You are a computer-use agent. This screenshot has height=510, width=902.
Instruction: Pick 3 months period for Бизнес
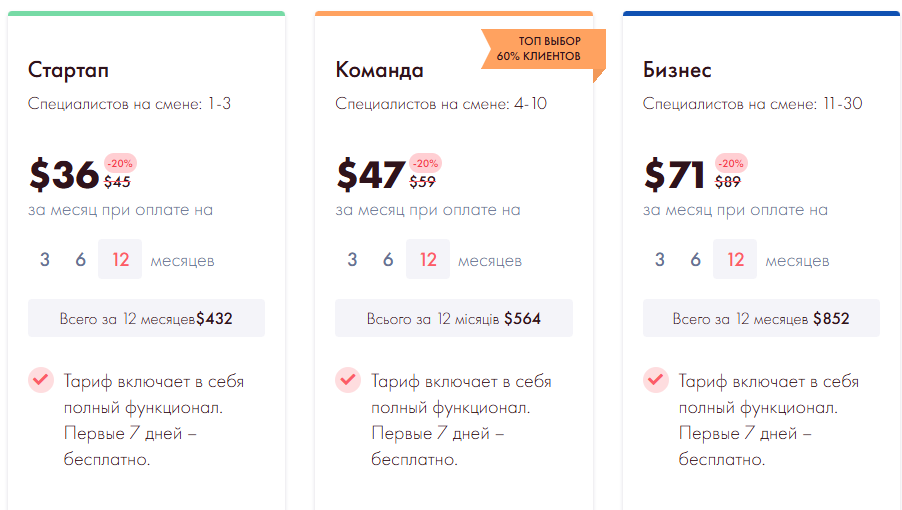[659, 260]
